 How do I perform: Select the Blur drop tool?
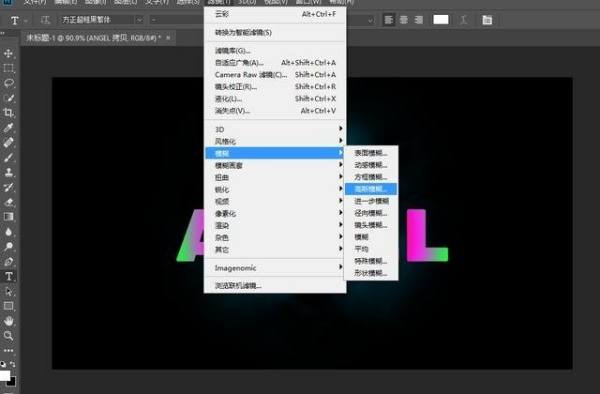point(8,231)
